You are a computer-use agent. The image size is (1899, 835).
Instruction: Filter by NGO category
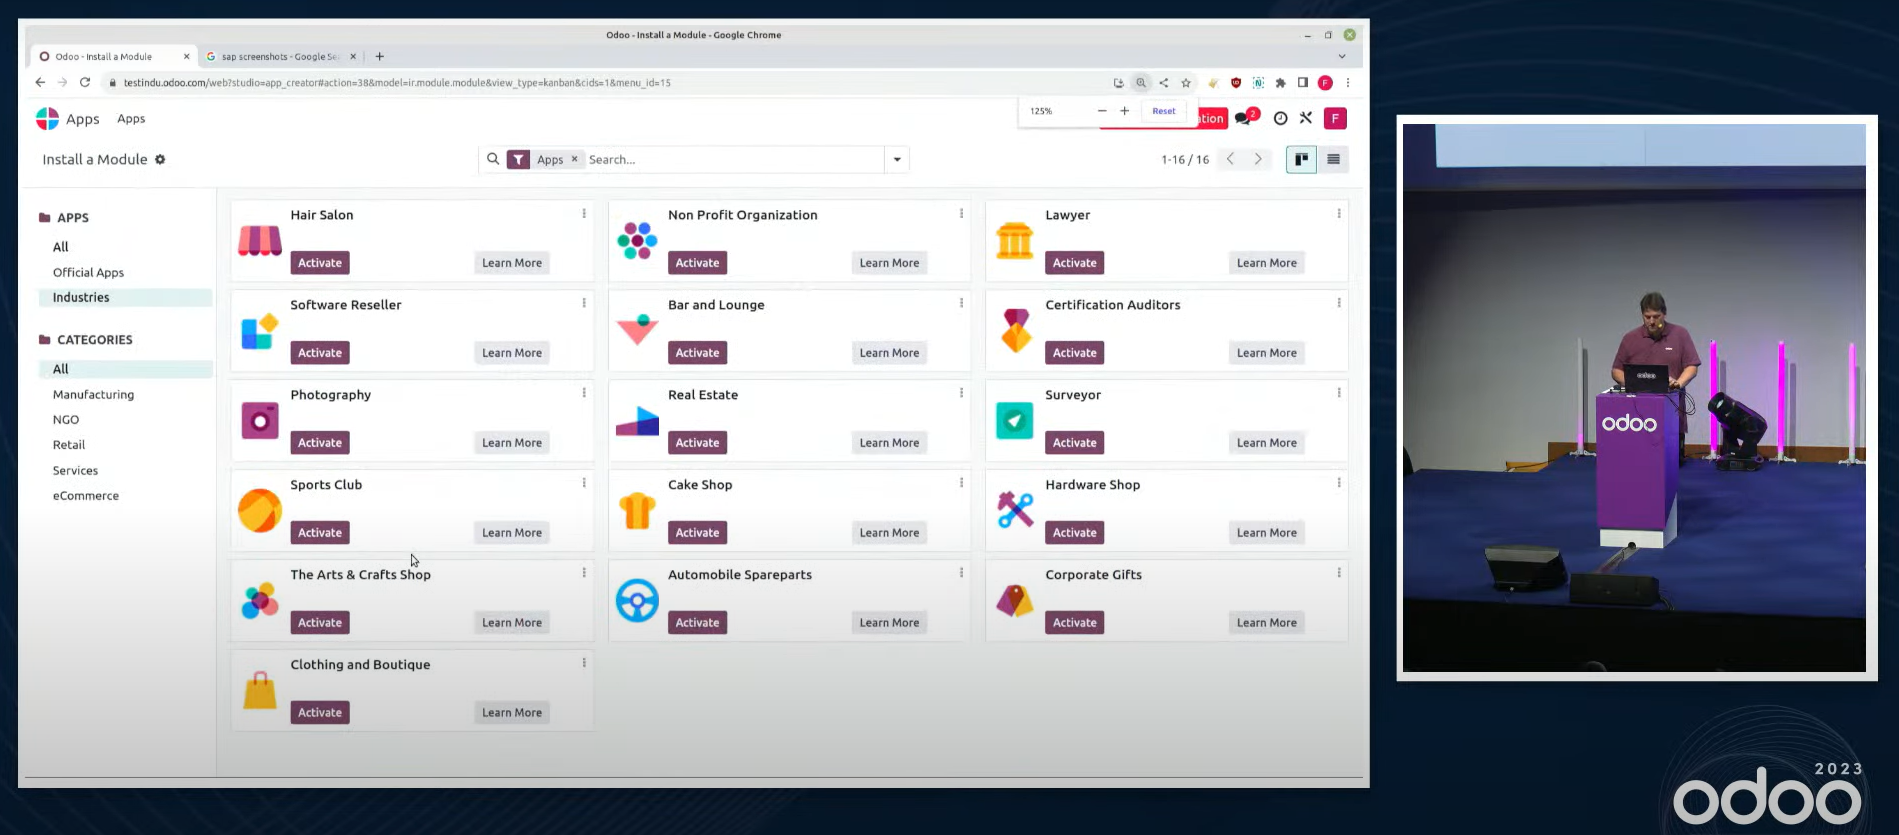[x=66, y=420]
